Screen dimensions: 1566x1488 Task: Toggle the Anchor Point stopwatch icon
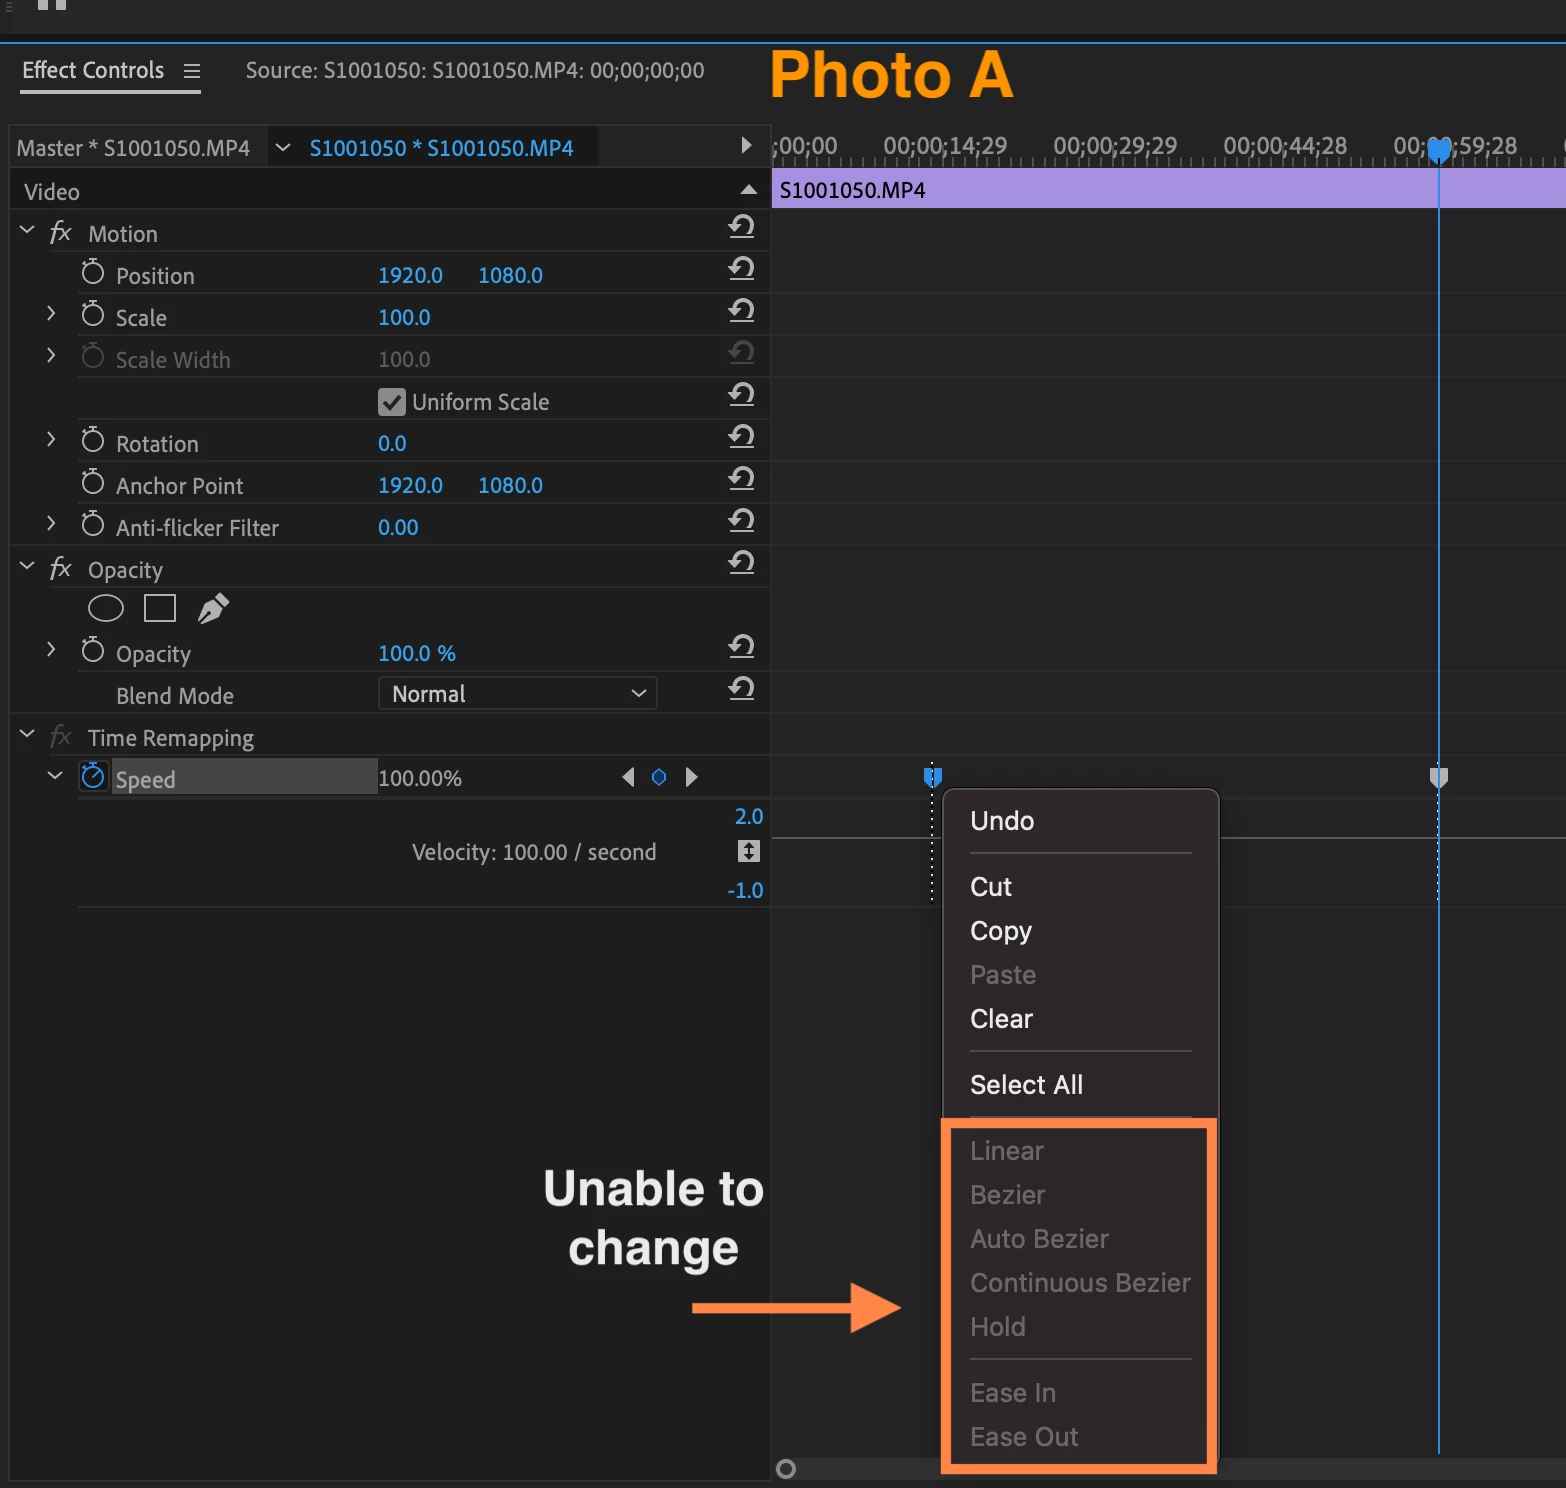coord(93,482)
